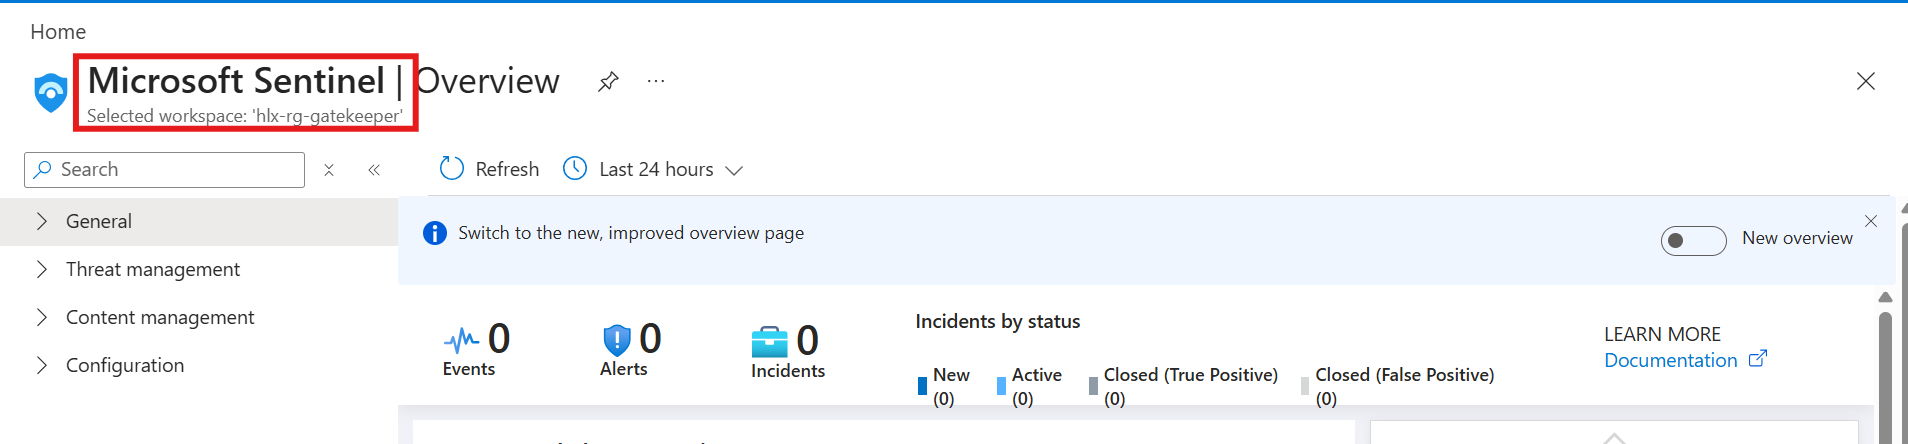Image resolution: width=1908 pixels, height=444 pixels.
Task: Click the clock icon beside time range
Action: pyautogui.click(x=575, y=168)
